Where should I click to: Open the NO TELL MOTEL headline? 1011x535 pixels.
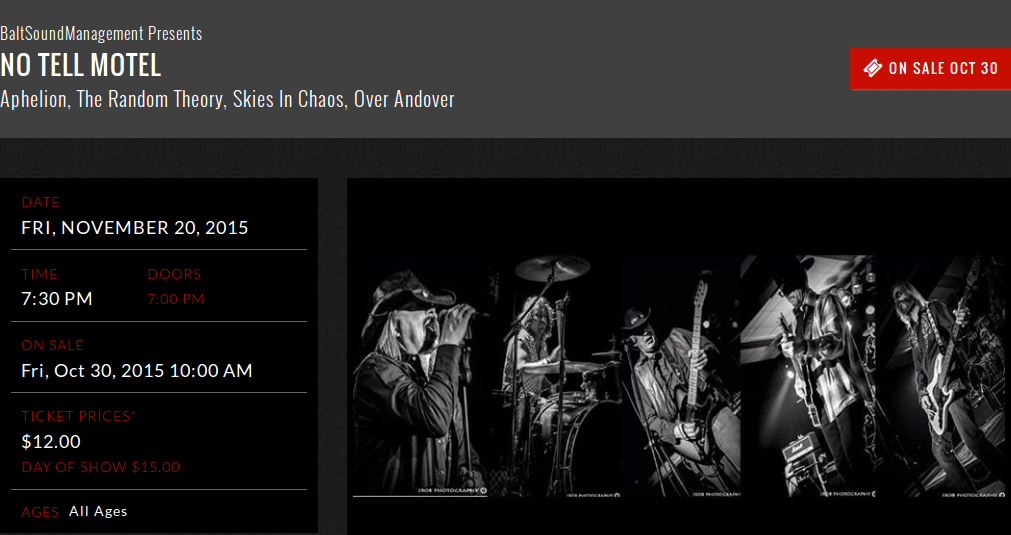click(81, 65)
